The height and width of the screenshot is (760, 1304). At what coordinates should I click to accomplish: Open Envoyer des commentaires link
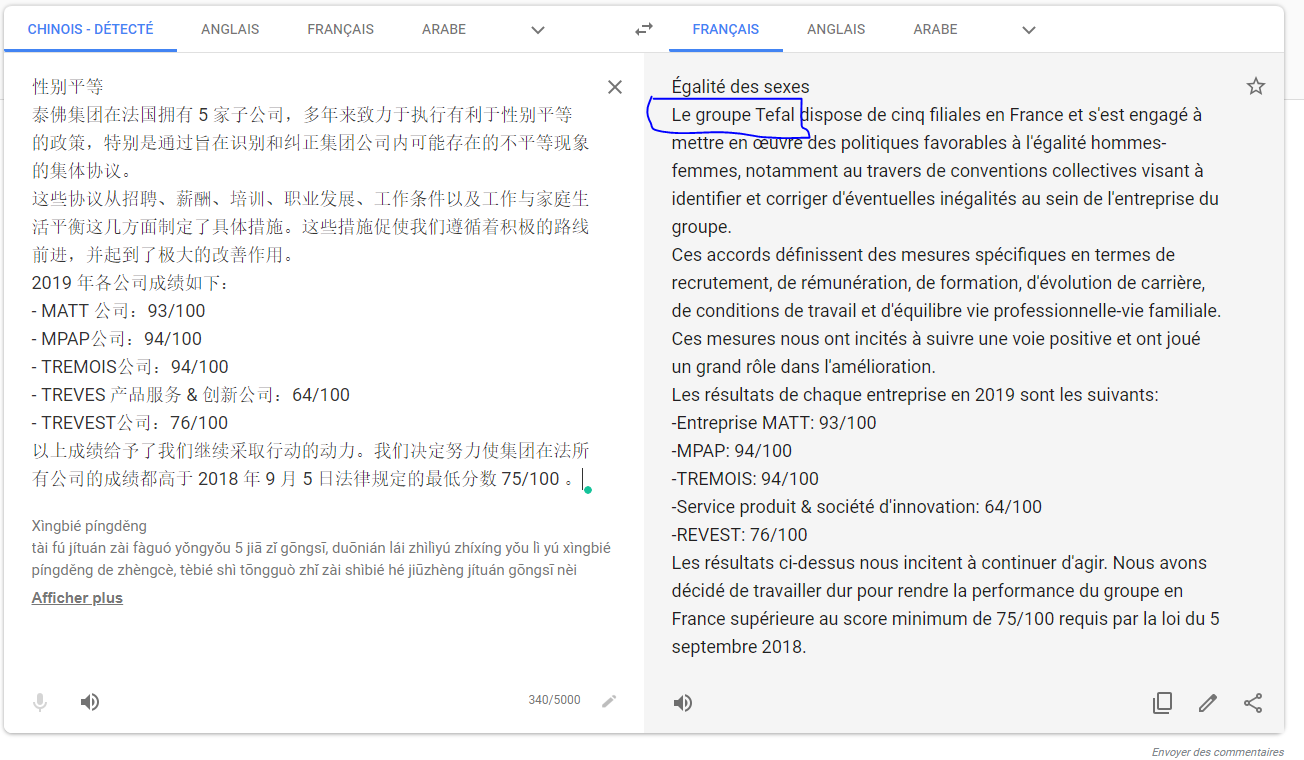(x=1217, y=752)
